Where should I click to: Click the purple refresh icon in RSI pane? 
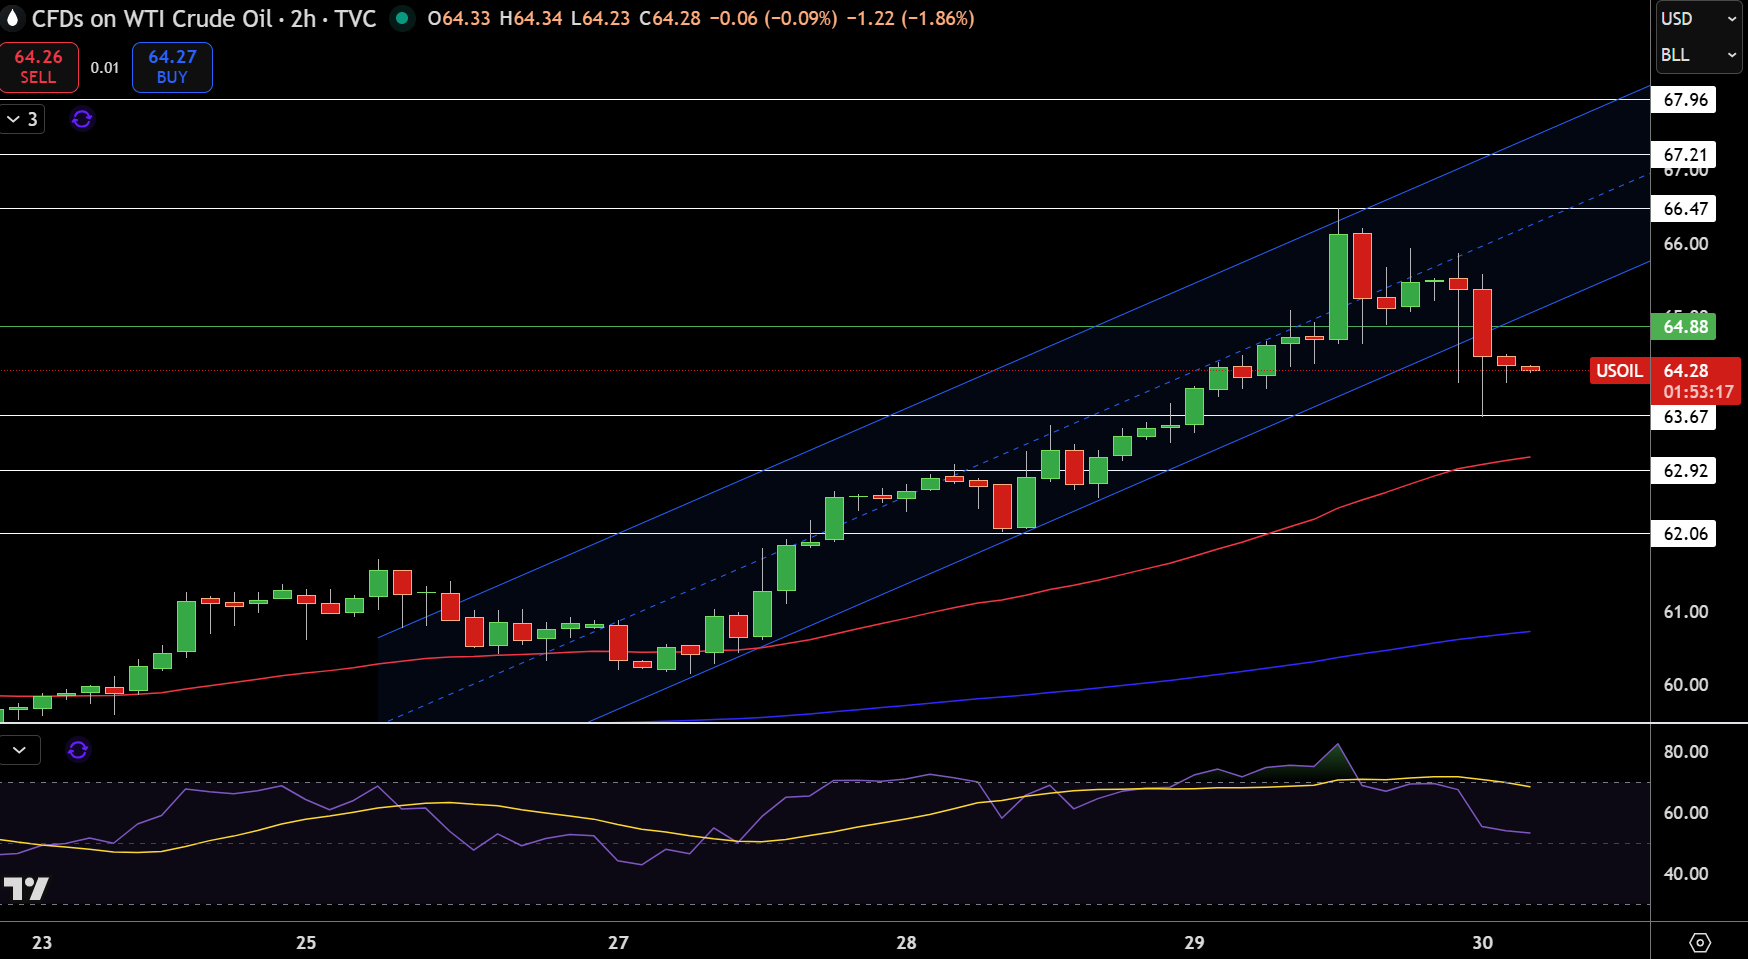point(78,749)
